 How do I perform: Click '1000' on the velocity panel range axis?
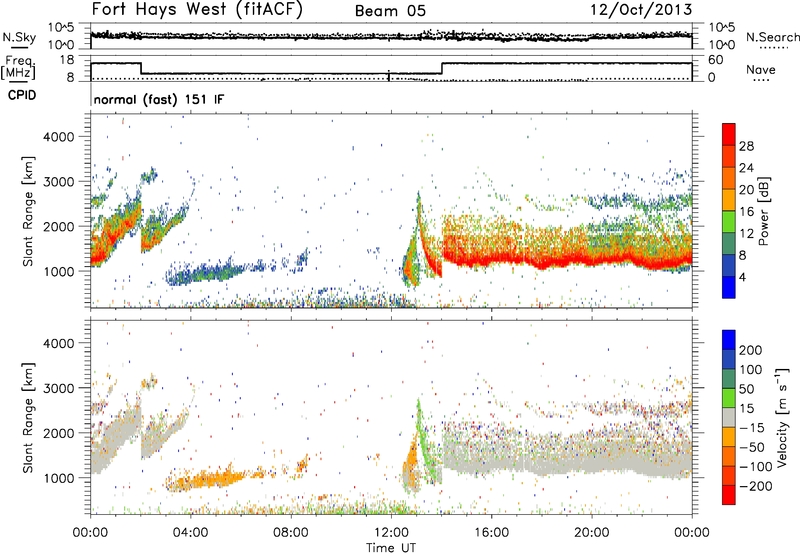coord(58,478)
